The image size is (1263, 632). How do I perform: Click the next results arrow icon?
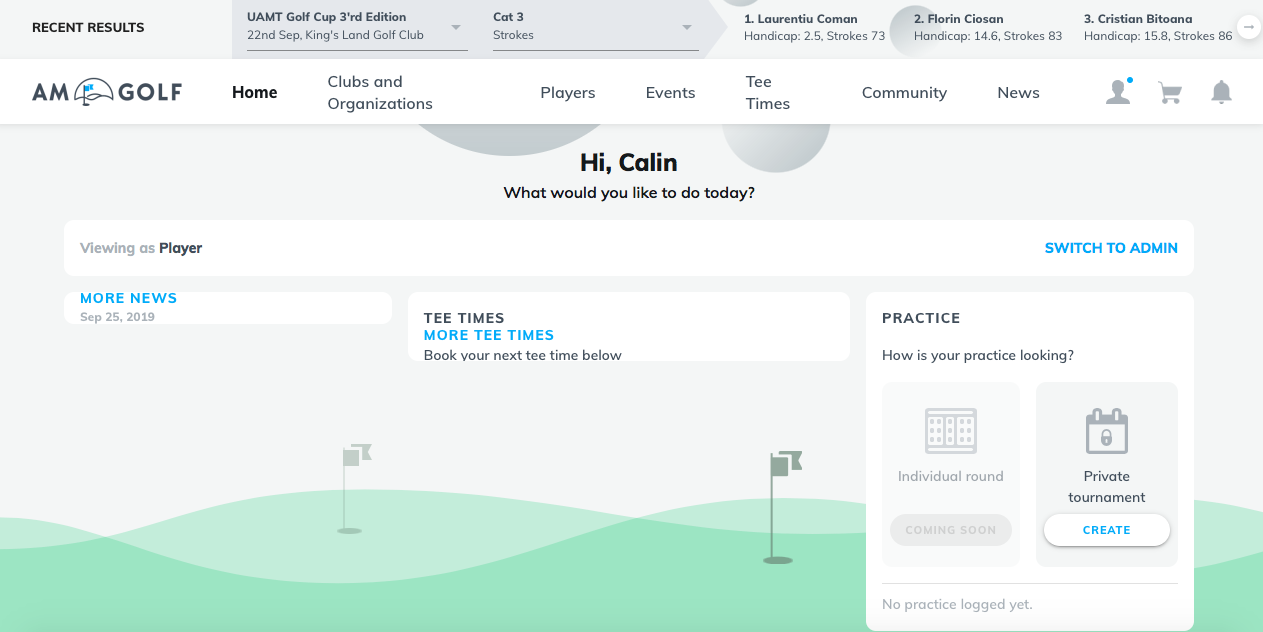1248,27
